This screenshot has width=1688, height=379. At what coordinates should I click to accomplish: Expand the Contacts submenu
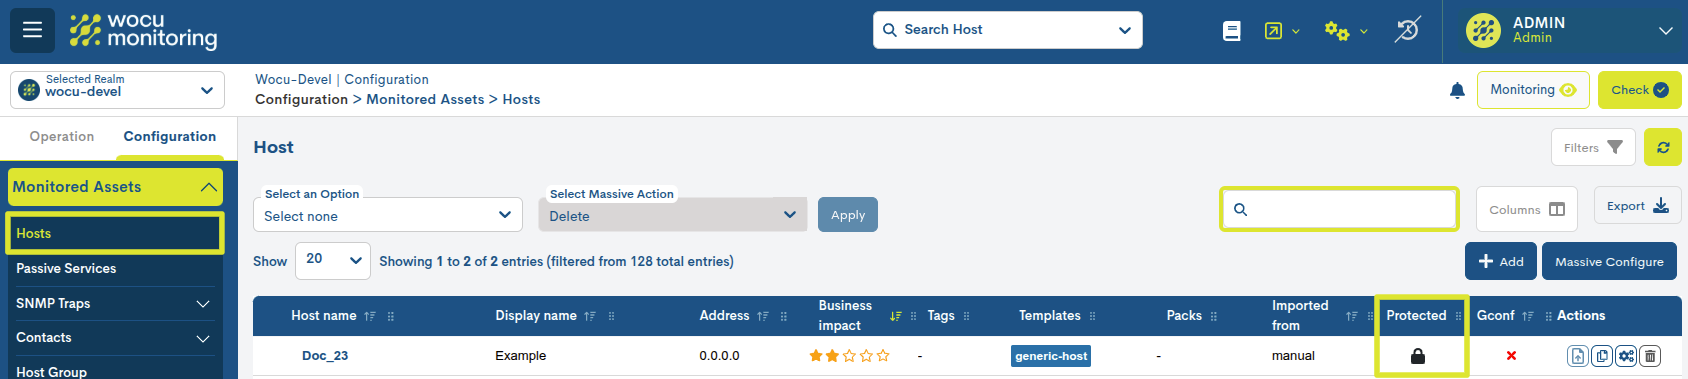click(x=203, y=339)
